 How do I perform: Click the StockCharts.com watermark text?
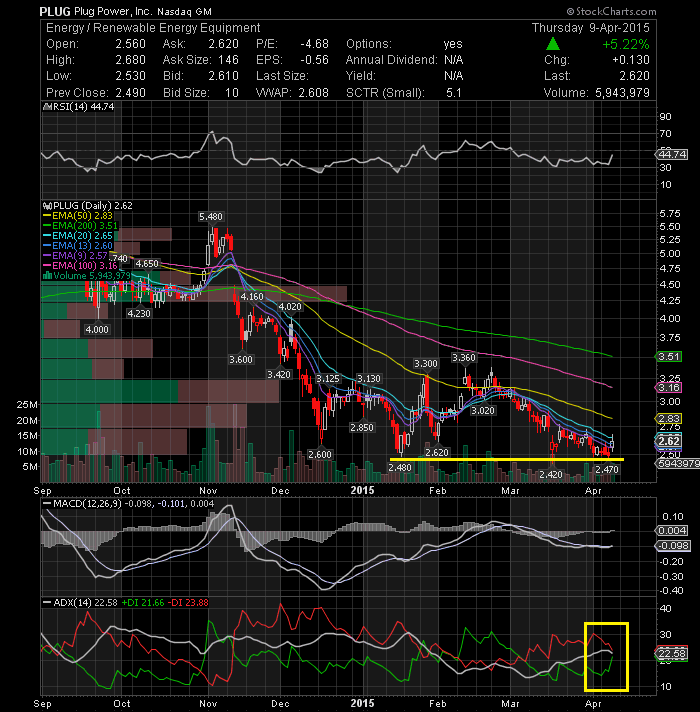click(x=611, y=11)
